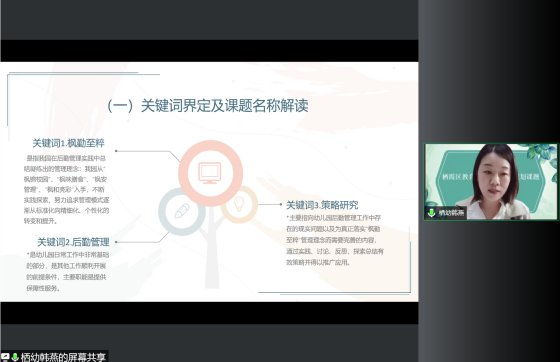Image resolution: width=560 pixels, height=362 pixels.
Task: Click the monitor icon in pink circle
Action: click(x=210, y=173)
